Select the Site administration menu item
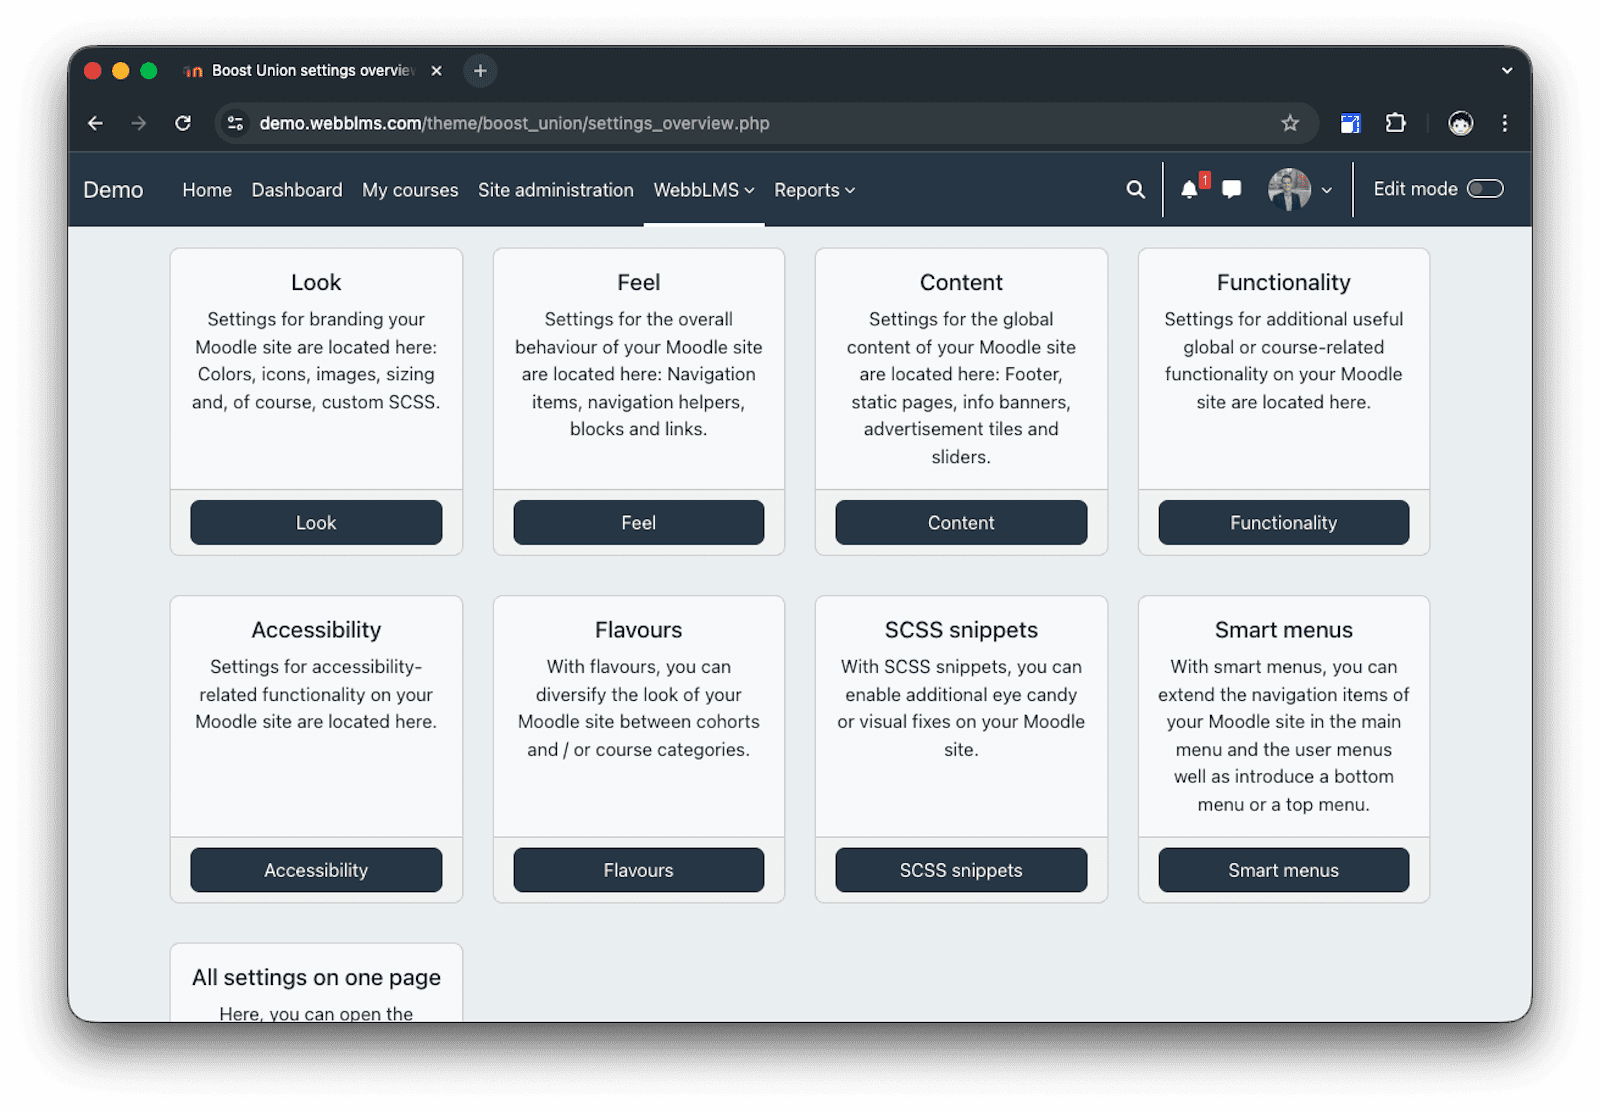Viewport: 1600px width, 1112px height. [556, 190]
